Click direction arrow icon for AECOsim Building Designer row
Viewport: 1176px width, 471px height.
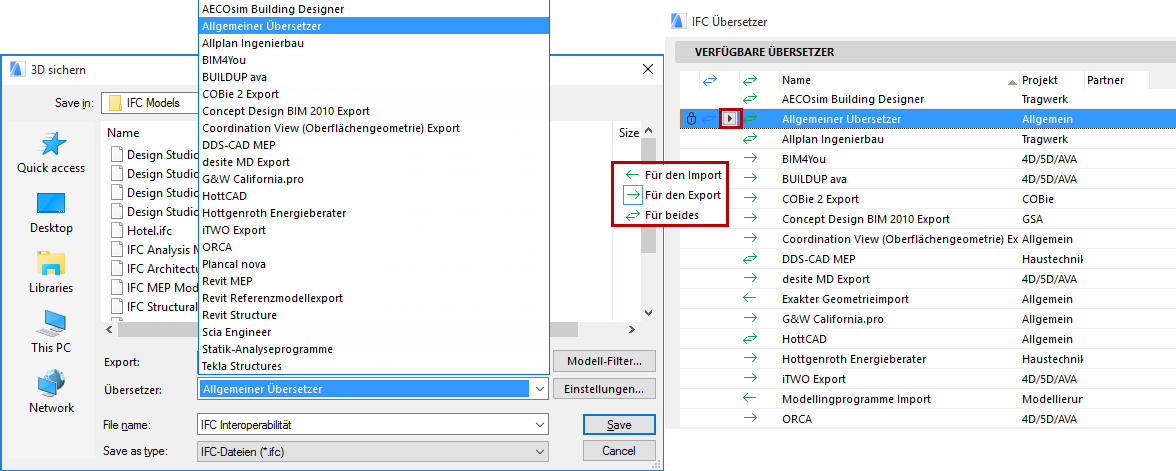(749, 99)
